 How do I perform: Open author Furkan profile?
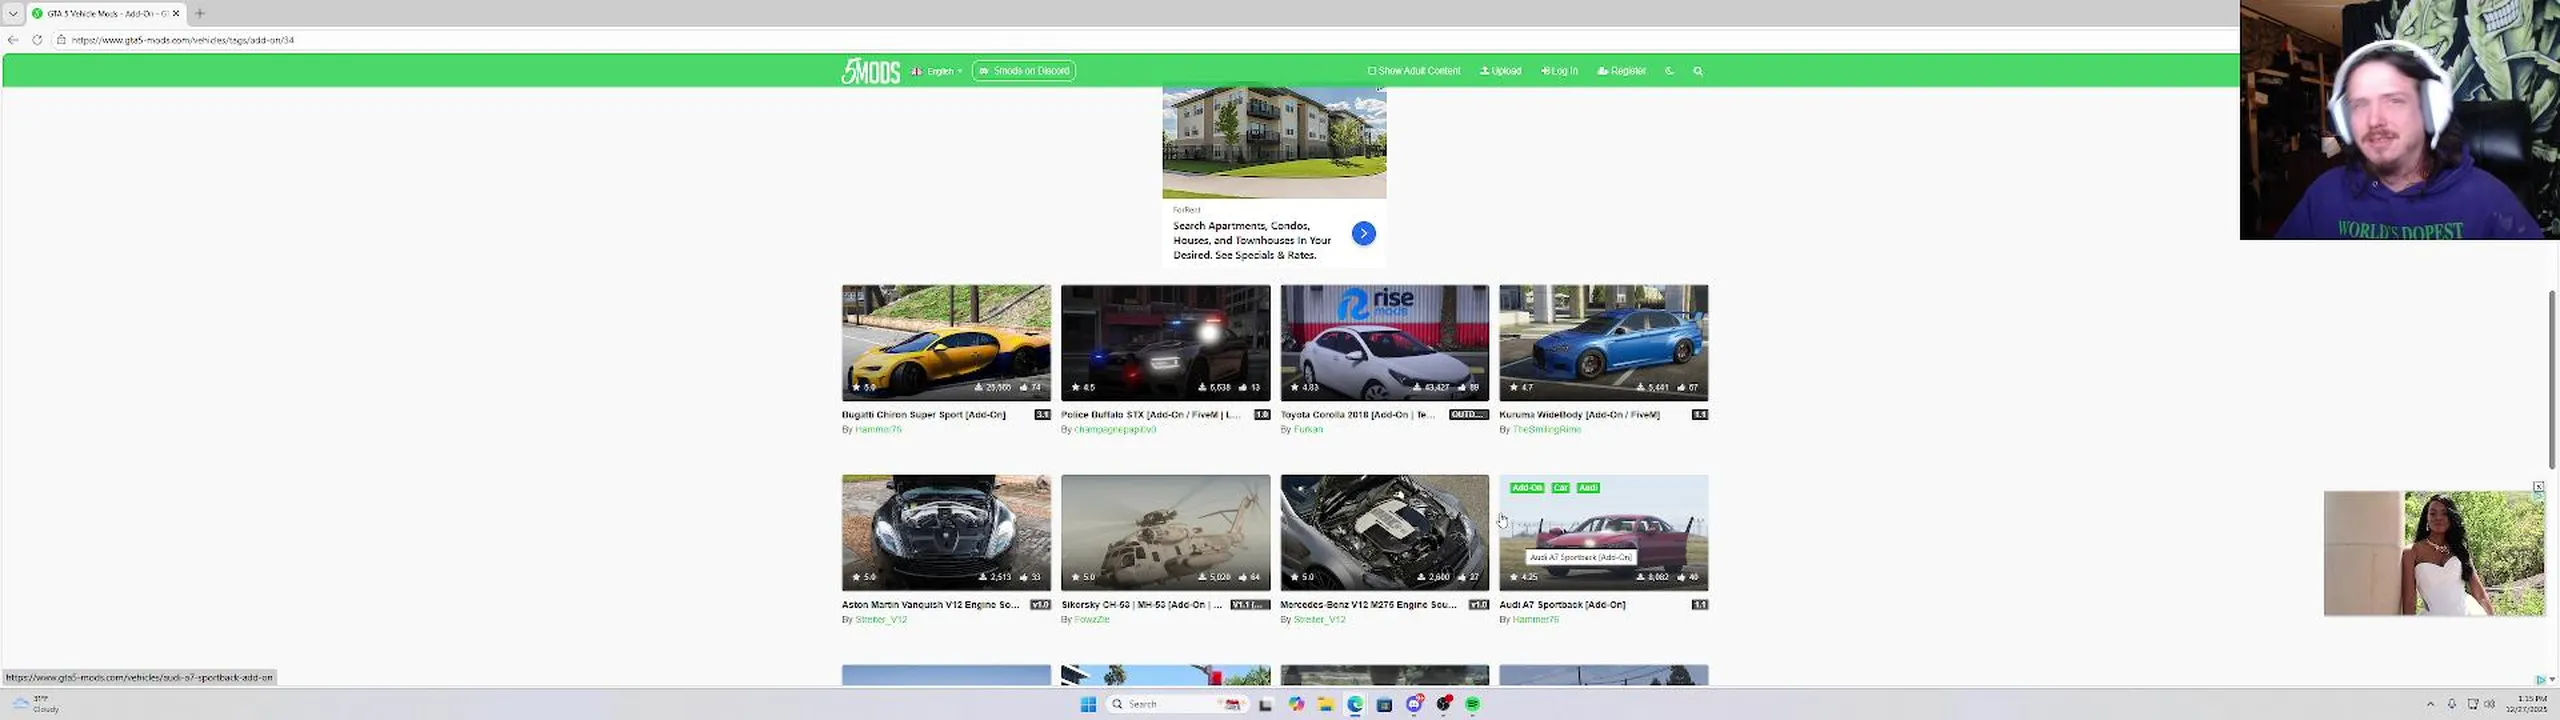[1308, 429]
